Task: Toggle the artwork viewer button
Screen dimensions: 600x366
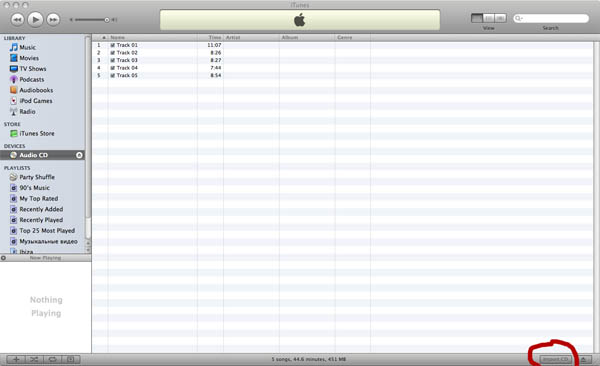Action: tap(71, 359)
